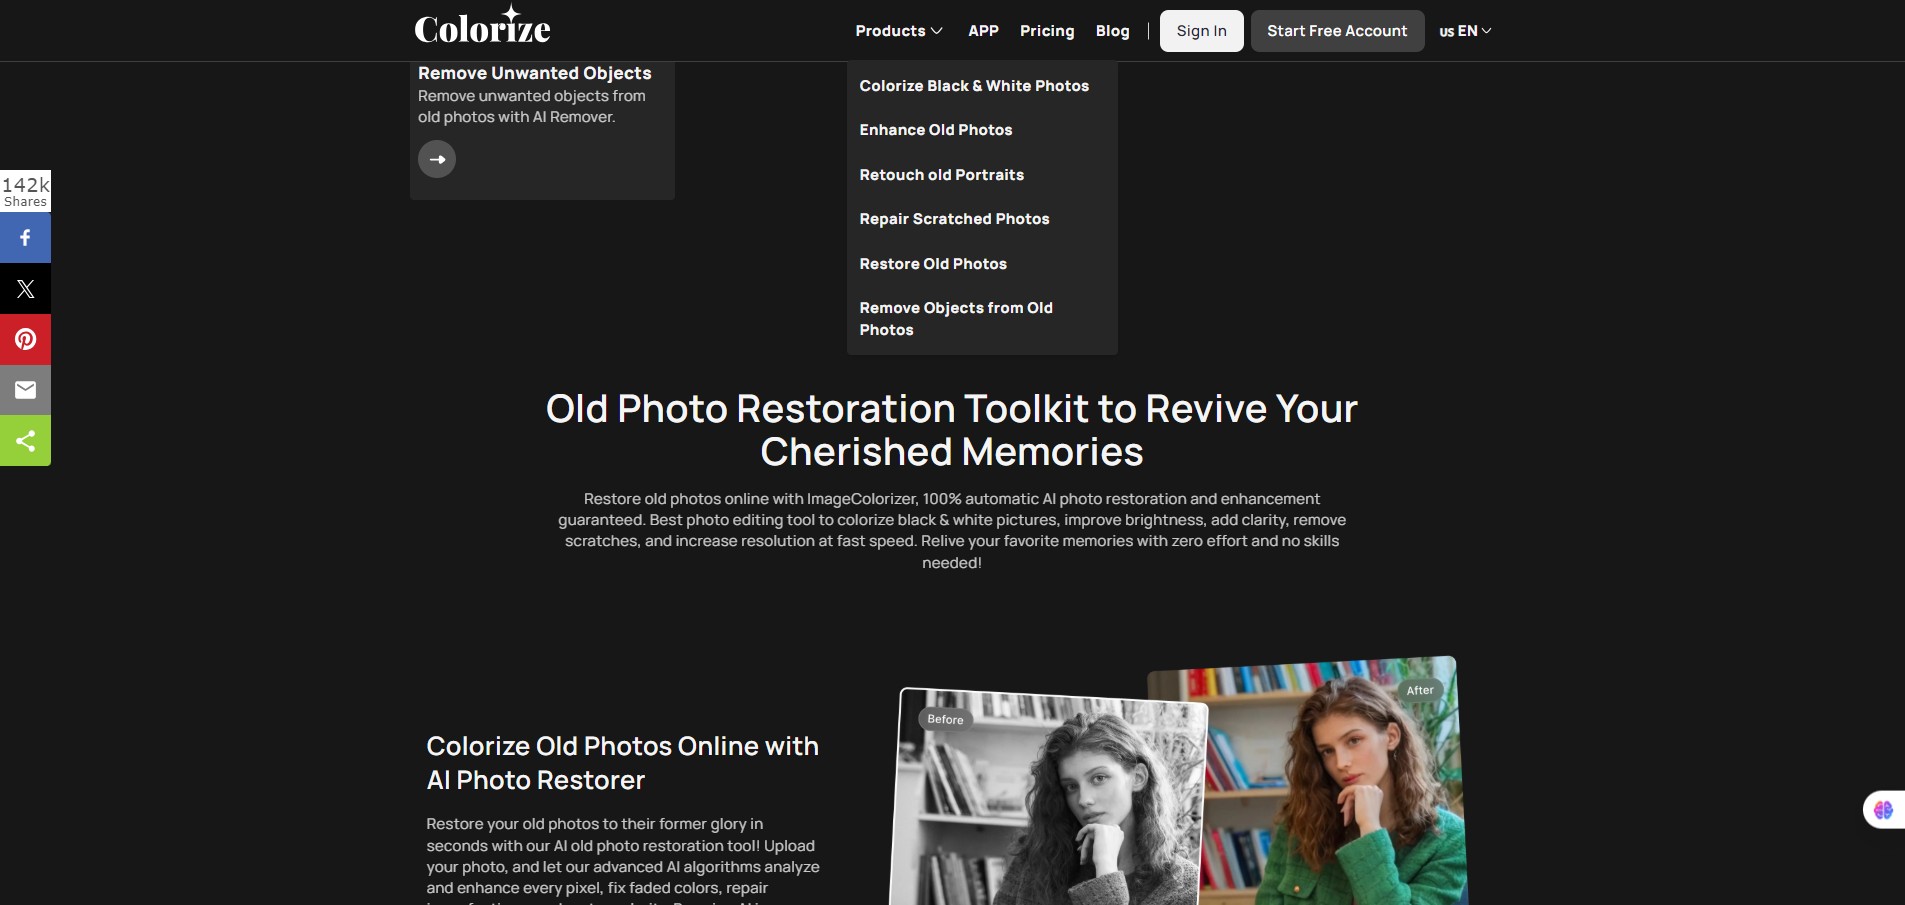Open the AI assistant widget bottom right
1905x905 pixels.
tap(1884, 809)
